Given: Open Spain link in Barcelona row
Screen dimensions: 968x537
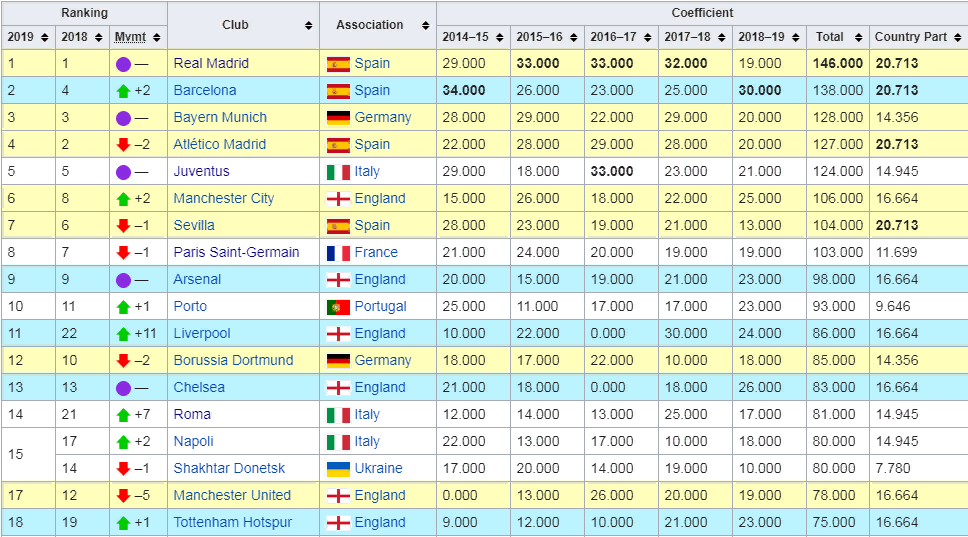Looking at the screenshot, I should point(372,91).
